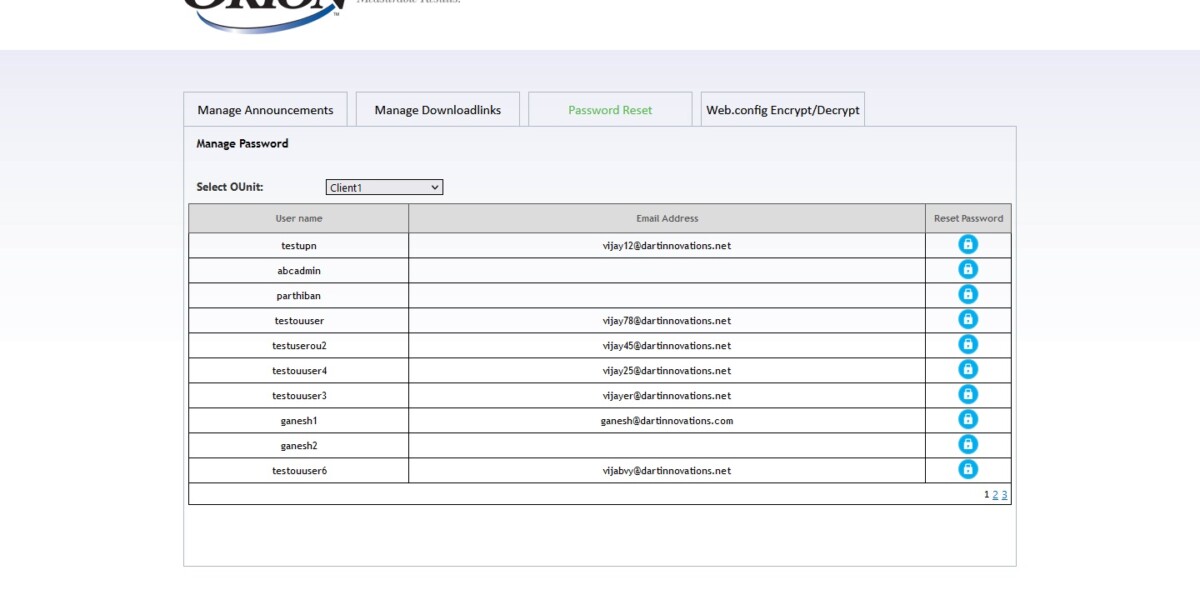Click reset lock icon for ganesh2
Image resolution: width=1200 pixels, height=600 pixels.
[967, 444]
